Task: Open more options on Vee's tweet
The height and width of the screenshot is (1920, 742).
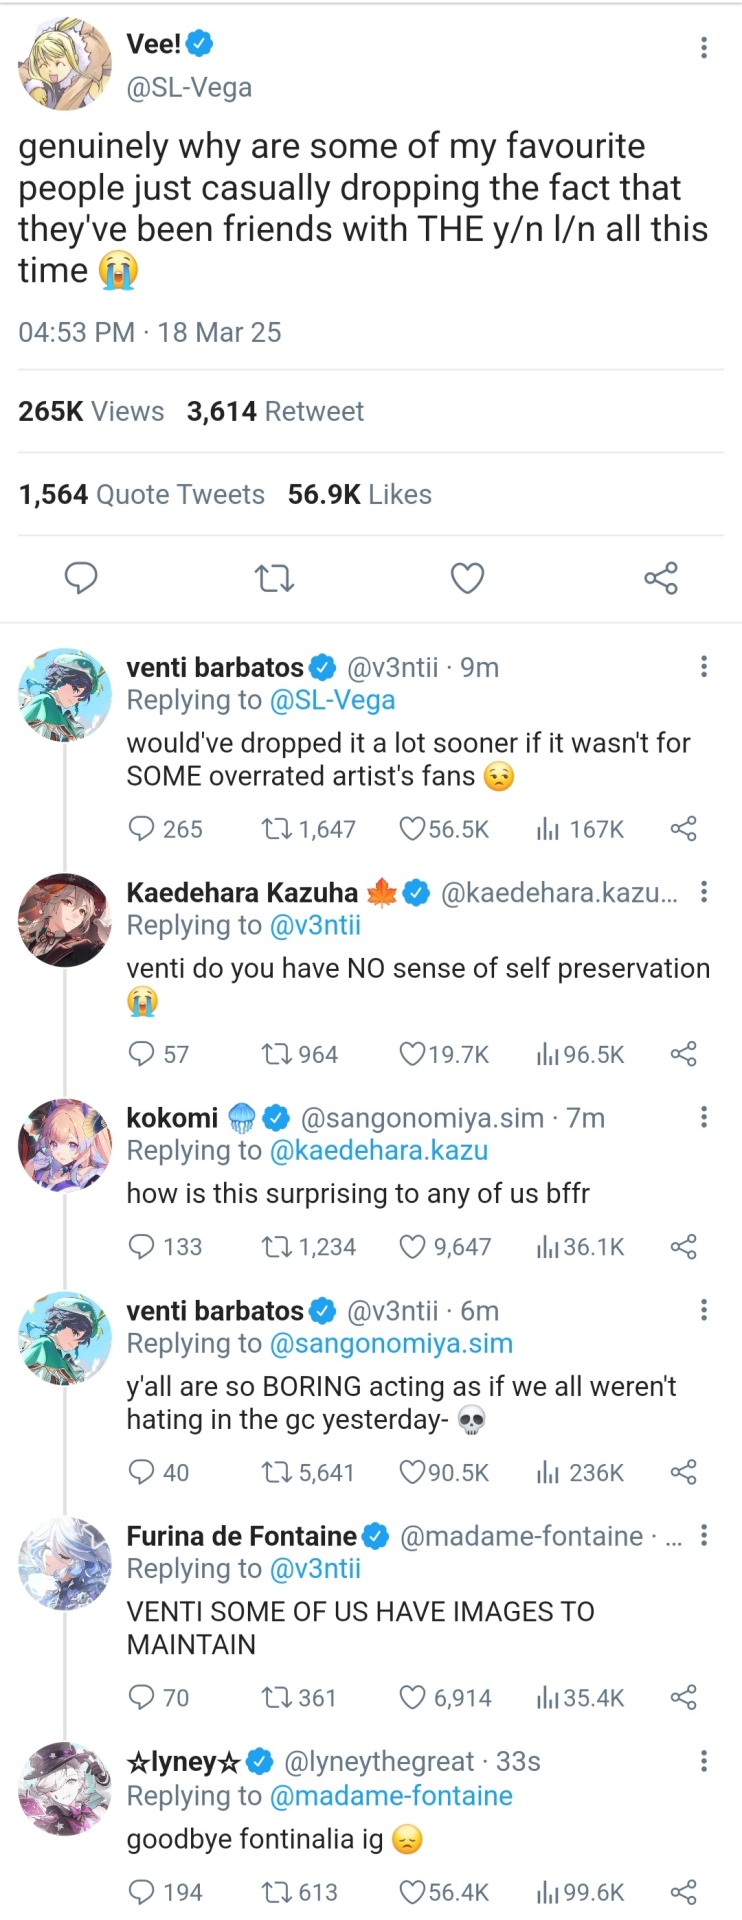Action: 704,48
